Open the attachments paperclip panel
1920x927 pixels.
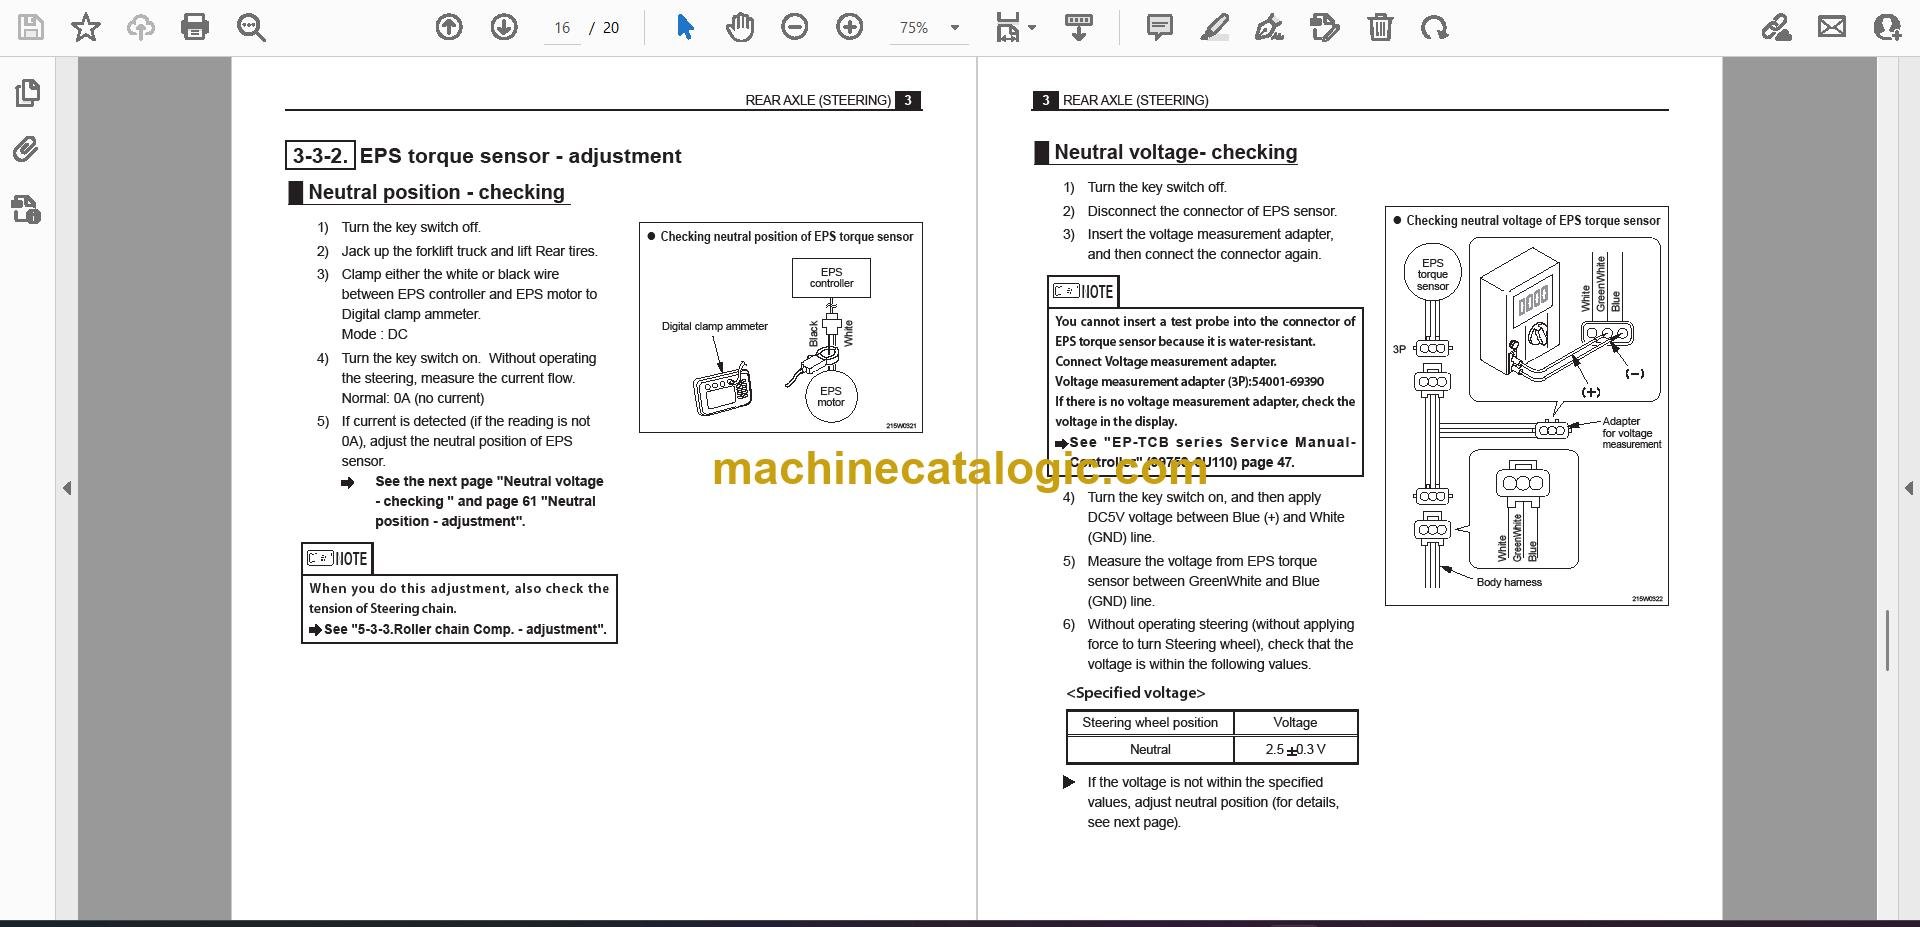[x=27, y=150]
